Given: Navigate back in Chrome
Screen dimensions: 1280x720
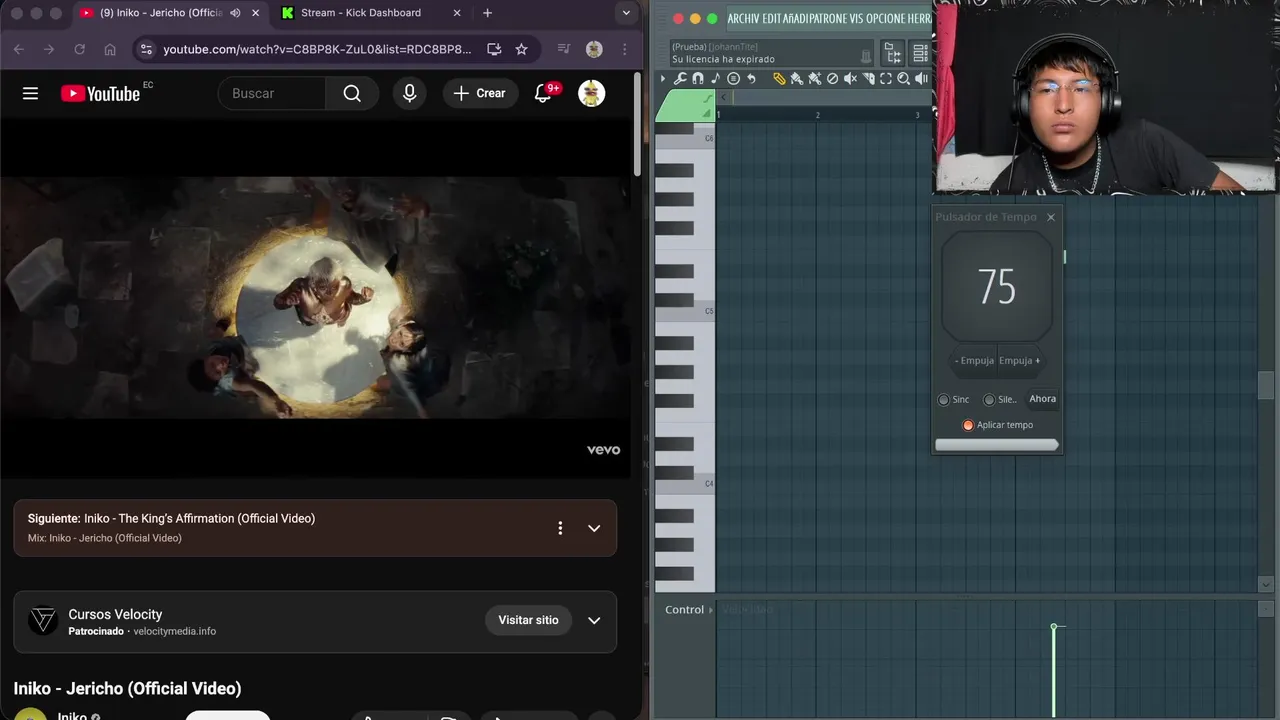Looking at the screenshot, I should 18,49.
